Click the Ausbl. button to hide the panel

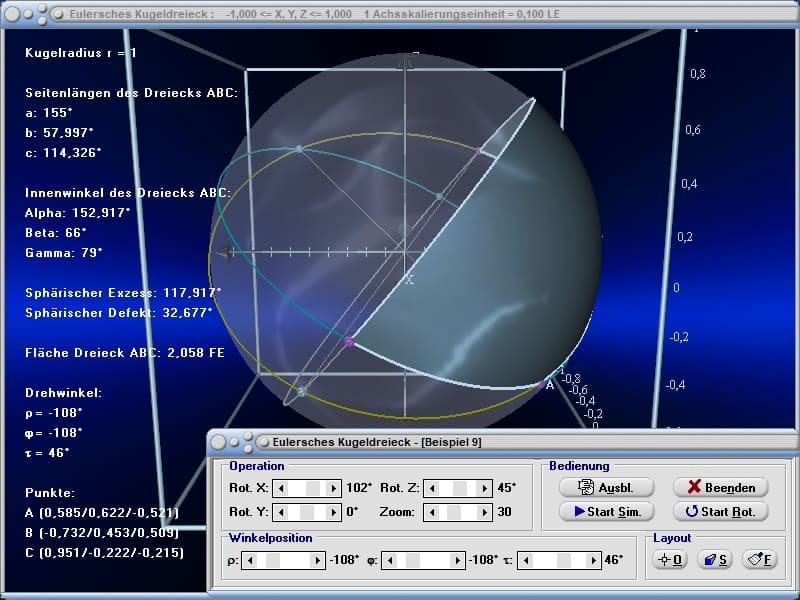click(606, 487)
